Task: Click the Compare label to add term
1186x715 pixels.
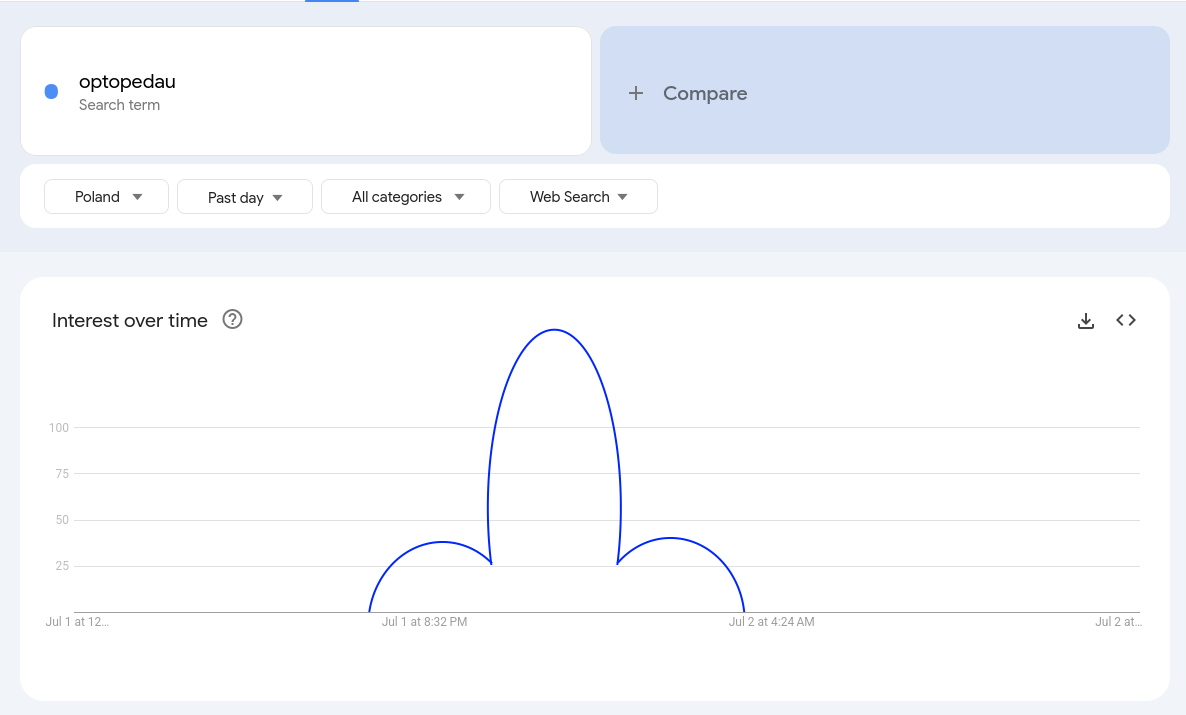Action: coord(705,93)
